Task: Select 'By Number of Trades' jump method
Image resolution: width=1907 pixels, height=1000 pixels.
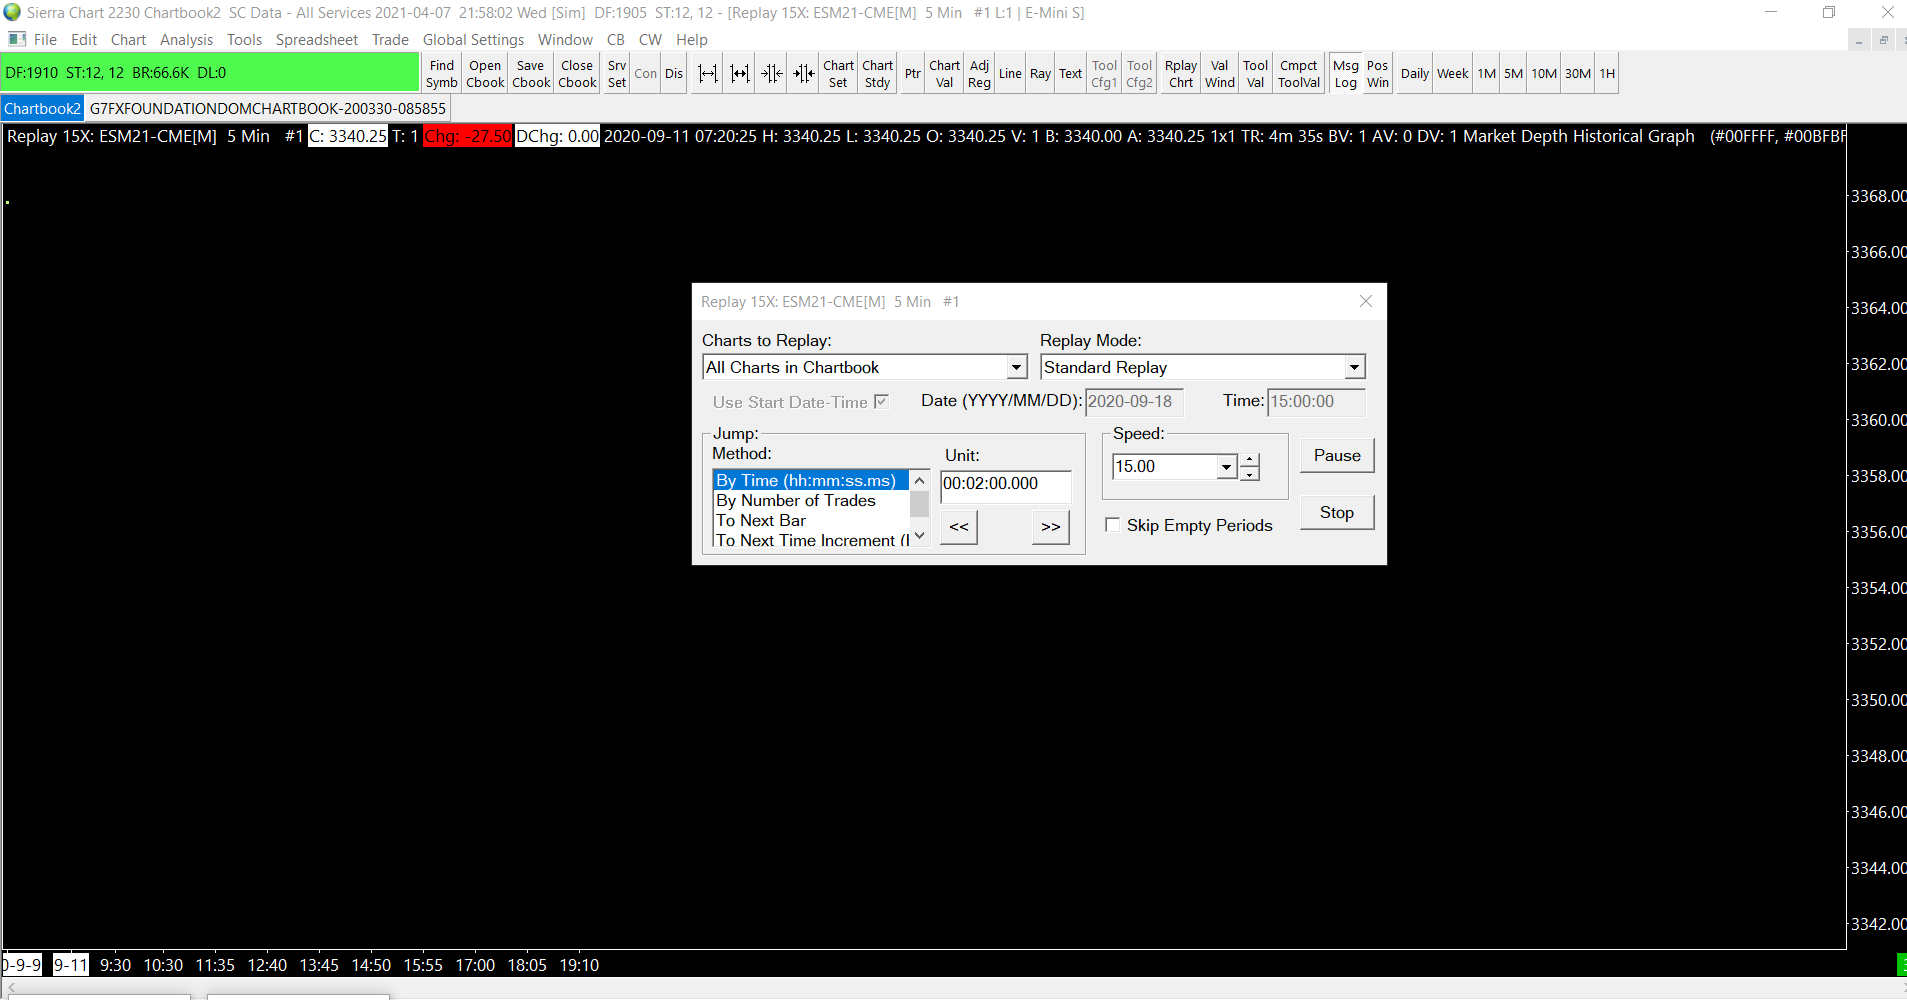Action: point(811,501)
